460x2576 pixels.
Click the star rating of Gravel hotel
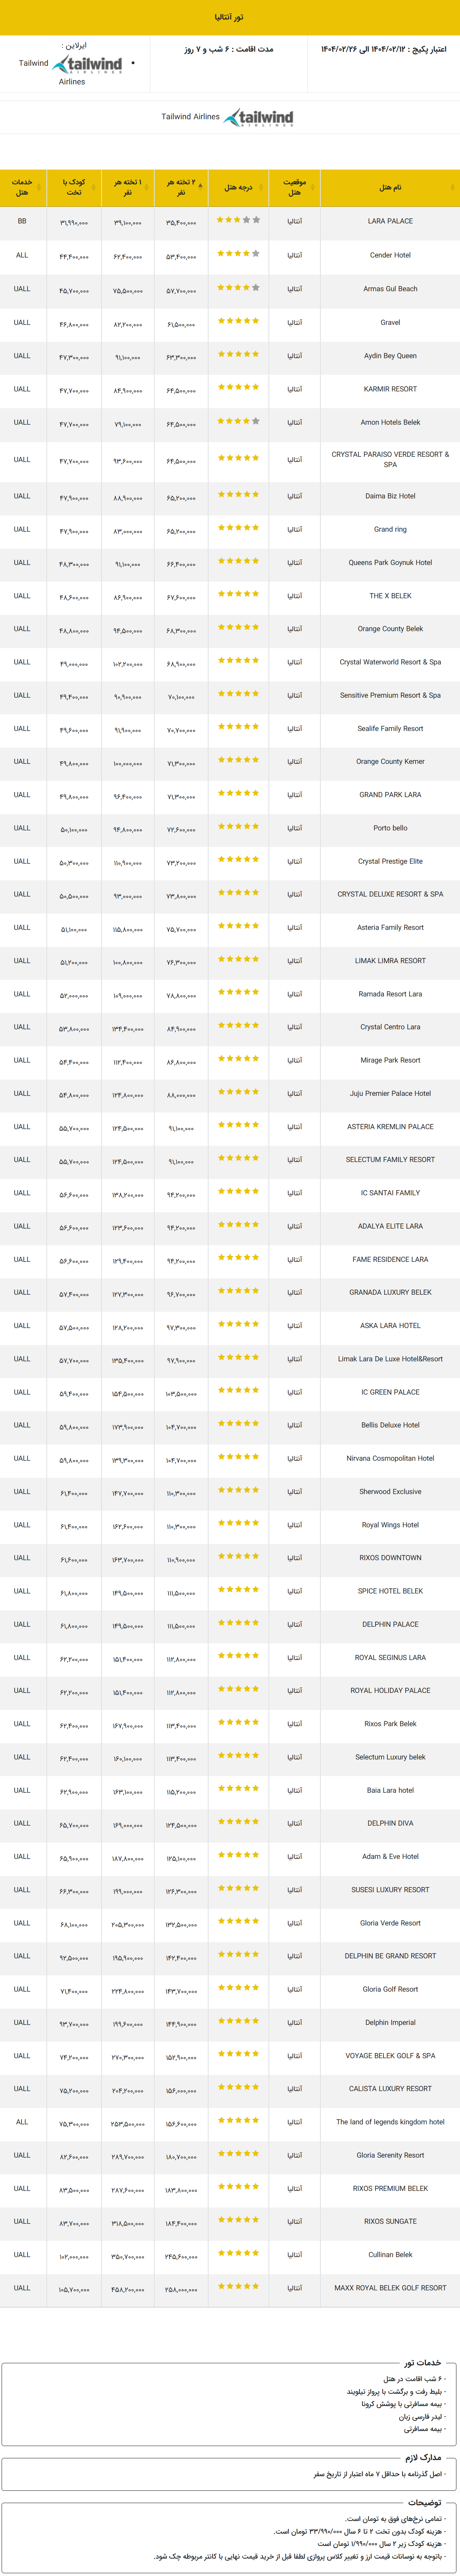click(x=238, y=321)
